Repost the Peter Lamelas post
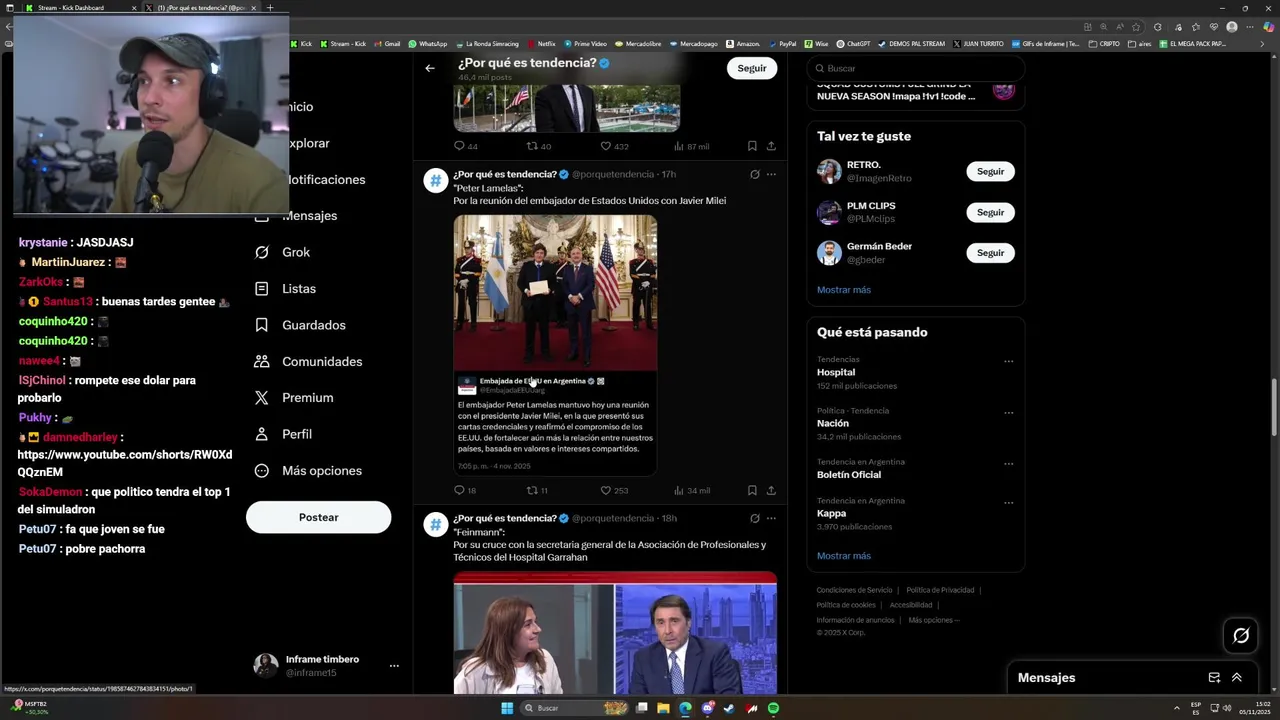 tap(532, 490)
